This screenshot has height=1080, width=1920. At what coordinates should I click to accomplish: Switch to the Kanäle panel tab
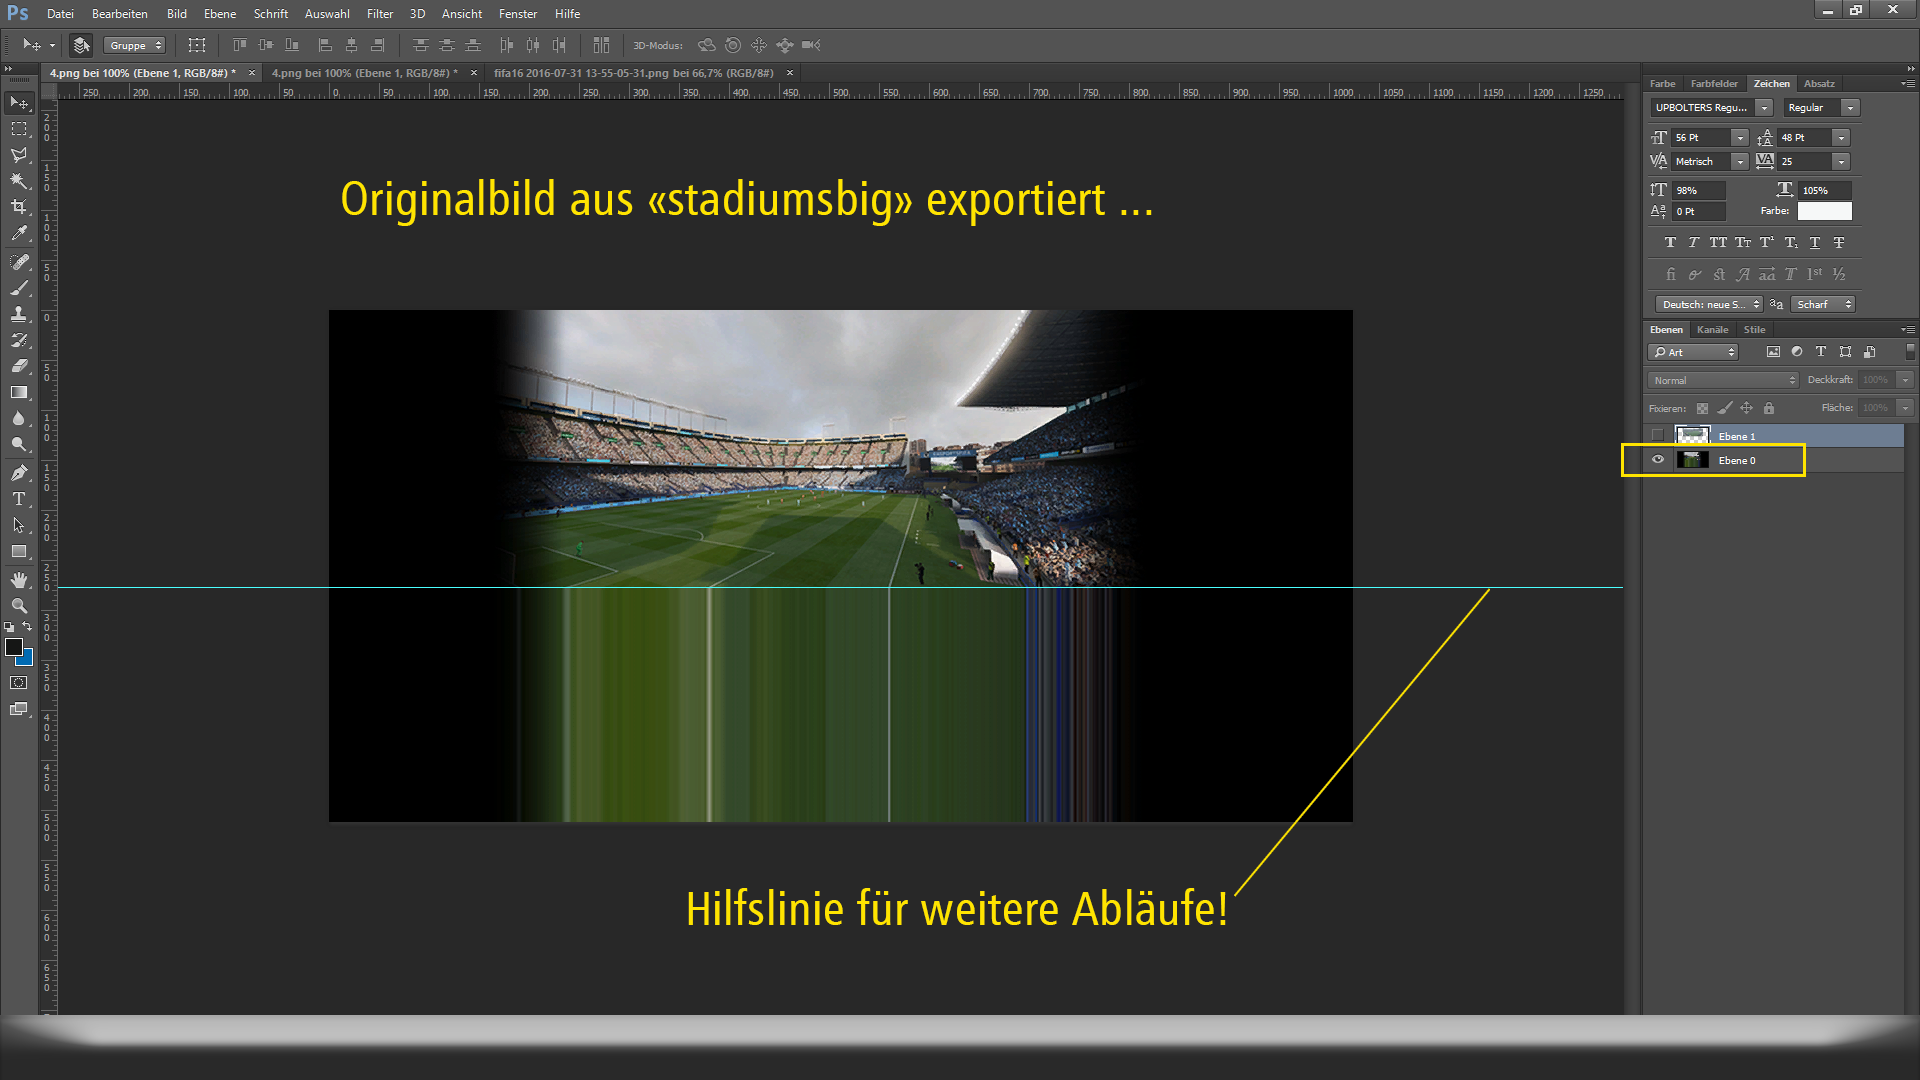1712,330
